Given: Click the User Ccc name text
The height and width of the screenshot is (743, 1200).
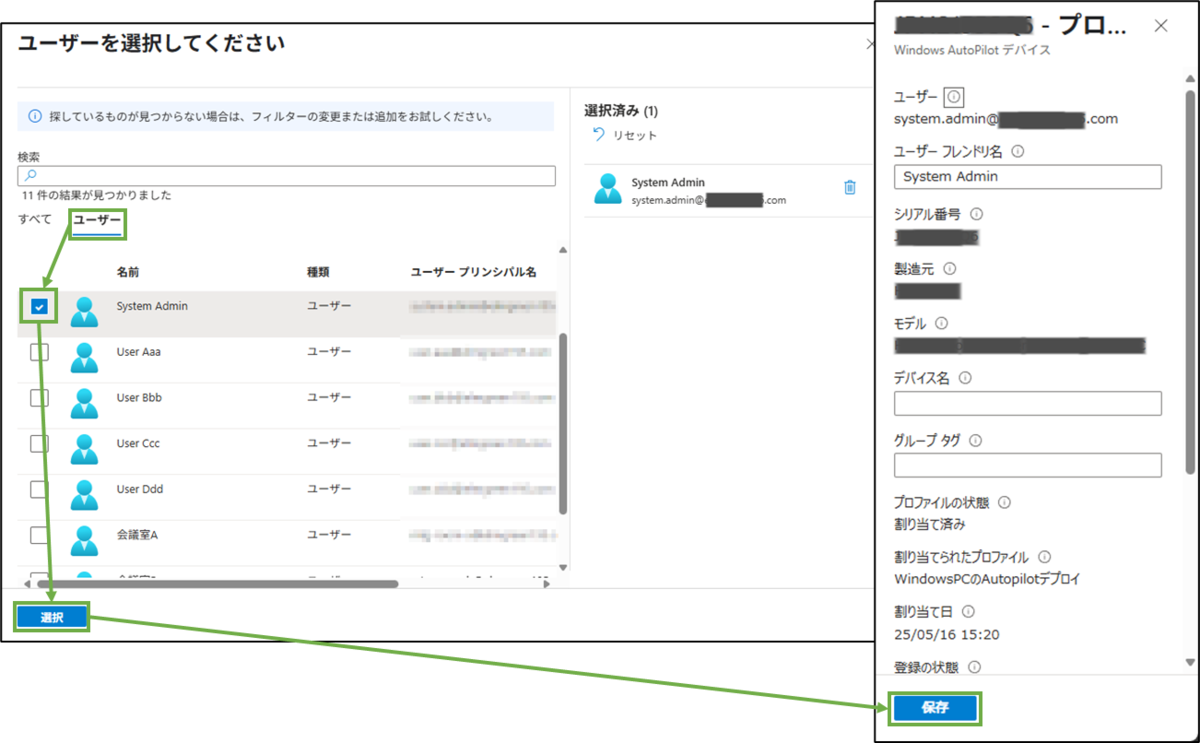Looking at the screenshot, I should point(138,444).
